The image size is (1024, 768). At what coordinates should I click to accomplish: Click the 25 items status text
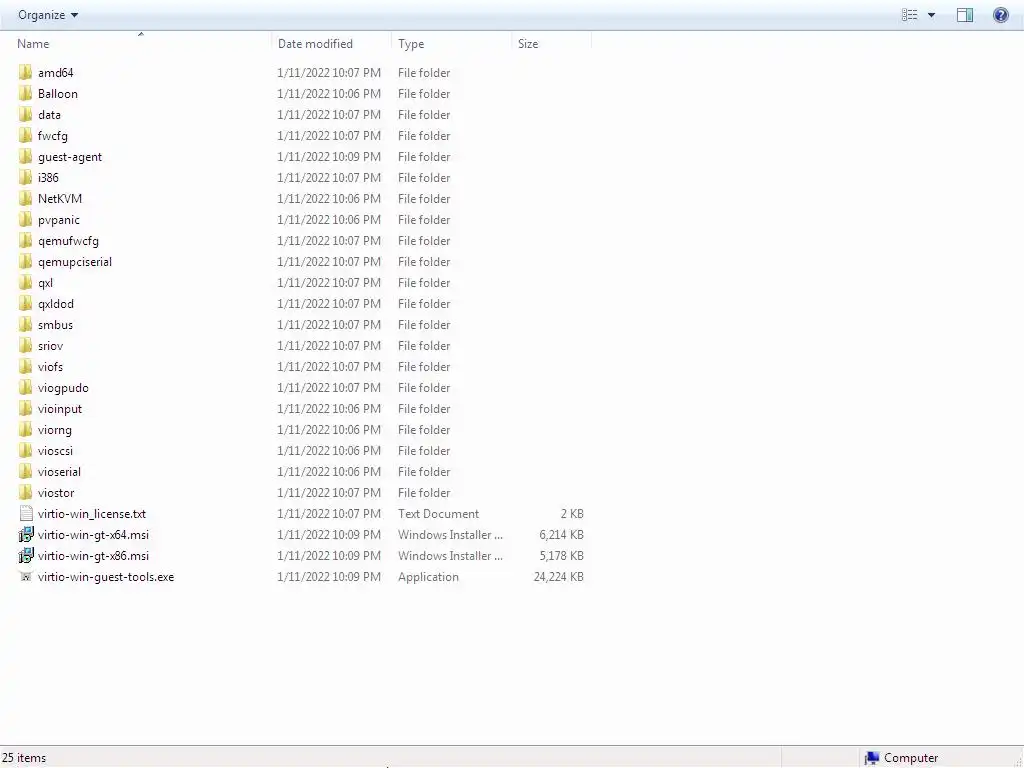(x=24, y=758)
